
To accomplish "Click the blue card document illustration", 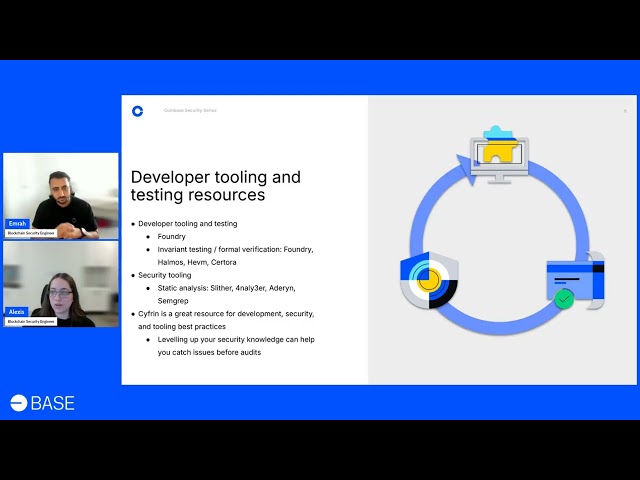I will (576, 280).
